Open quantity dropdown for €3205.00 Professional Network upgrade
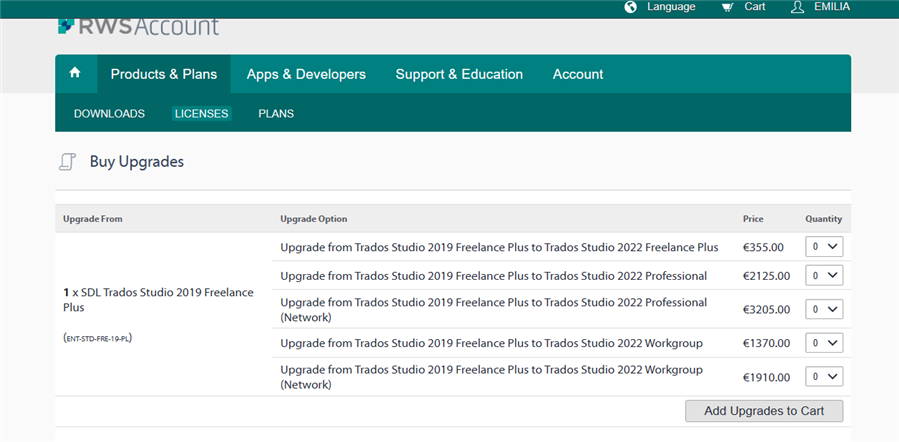Viewport: 899px width, 442px height. [824, 309]
